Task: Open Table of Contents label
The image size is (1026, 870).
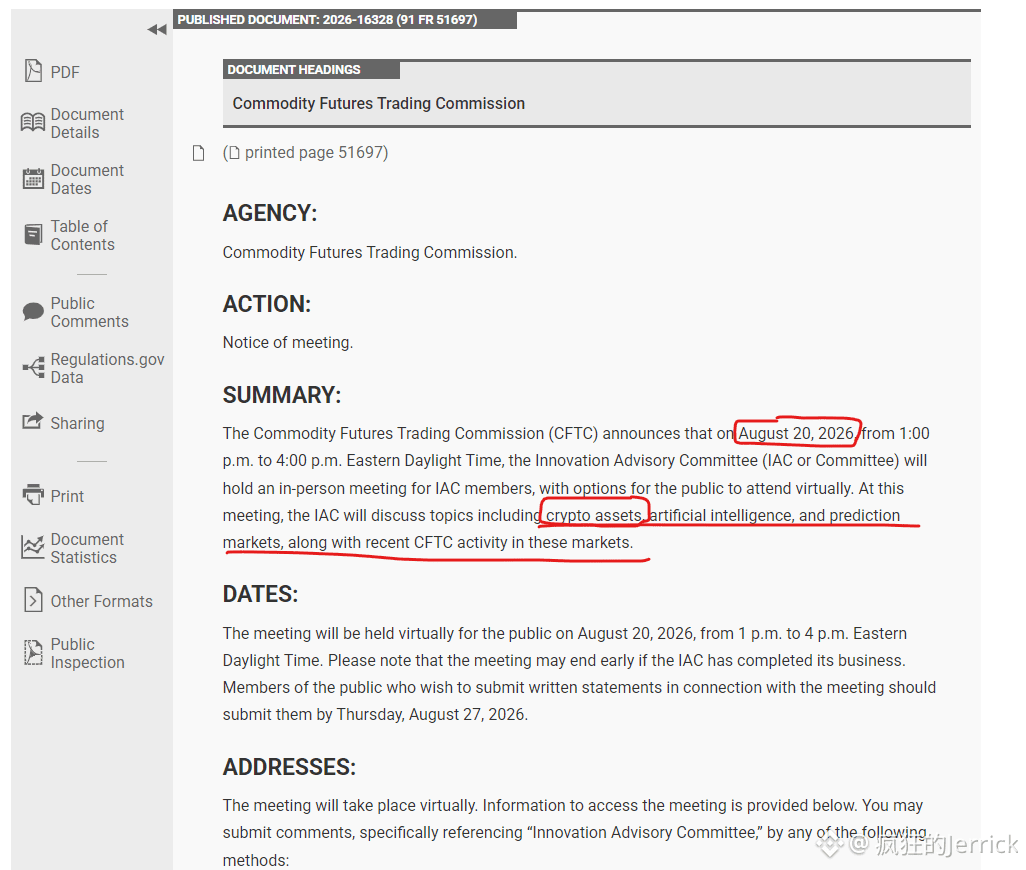Action: tap(82, 235)
